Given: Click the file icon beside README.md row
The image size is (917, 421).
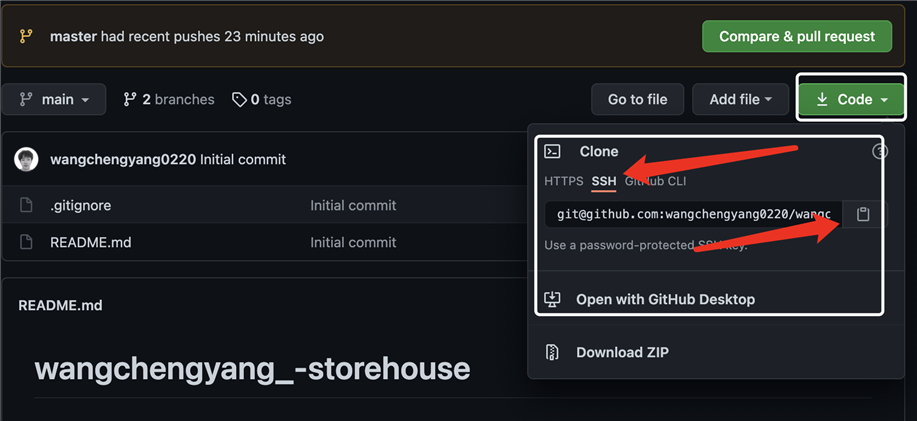Looking at the screenshot, I should coord(26,242).
